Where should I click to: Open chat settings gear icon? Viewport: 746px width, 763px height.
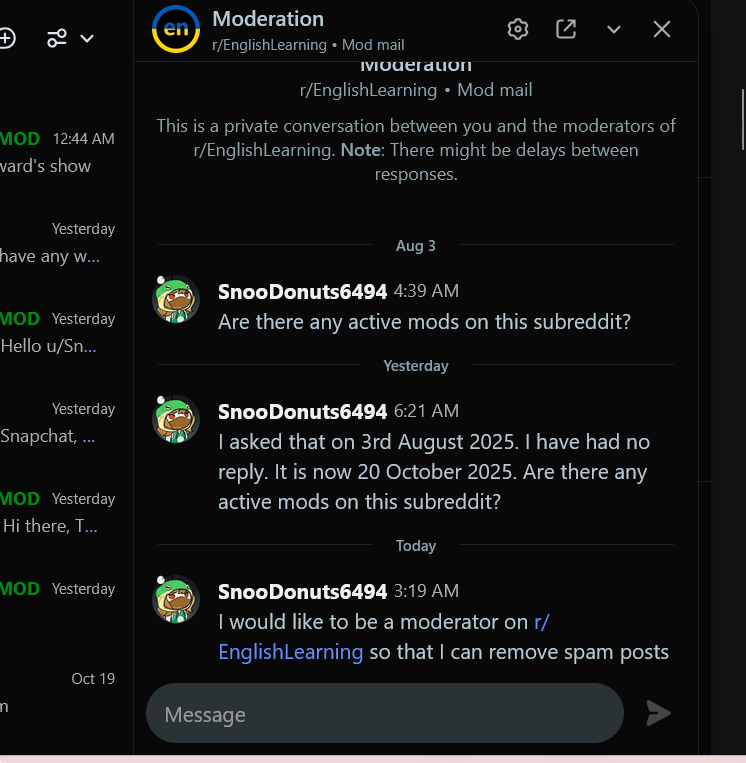[x=517, y=29]
